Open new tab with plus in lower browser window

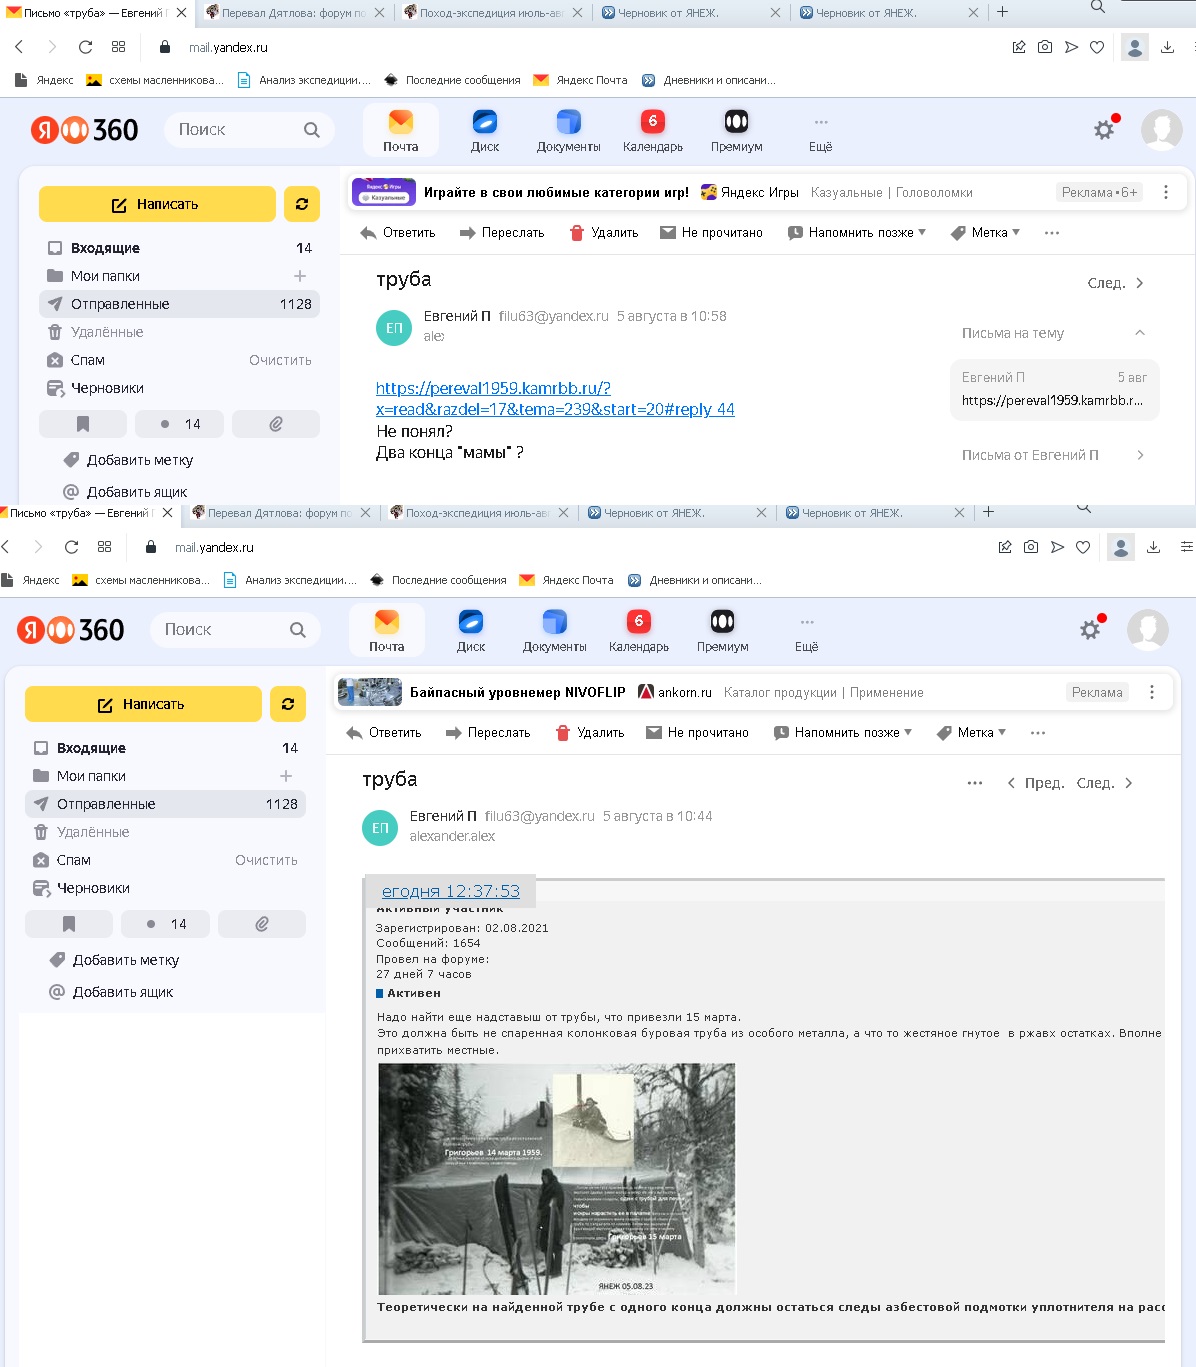point(988,511)
